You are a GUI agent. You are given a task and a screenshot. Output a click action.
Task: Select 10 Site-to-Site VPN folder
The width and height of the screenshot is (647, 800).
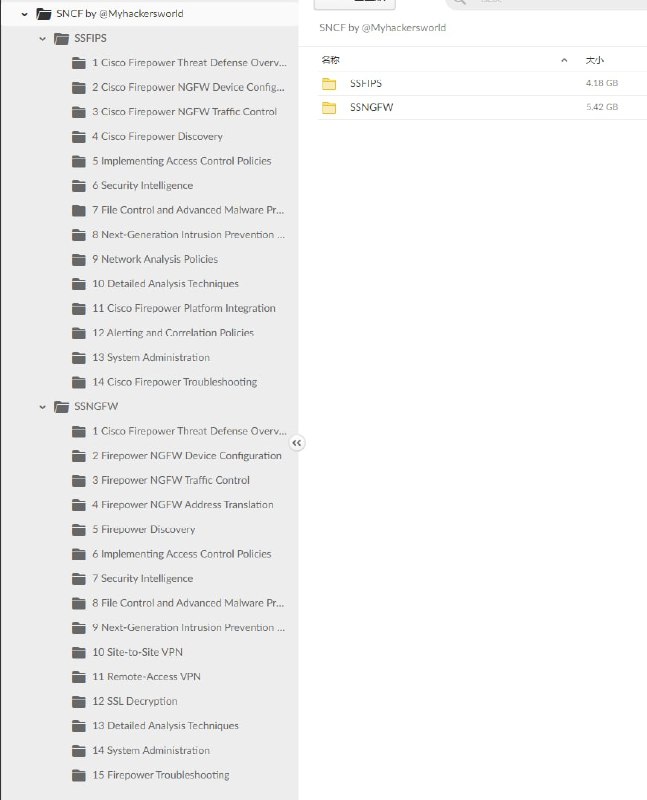coord(137,652)
